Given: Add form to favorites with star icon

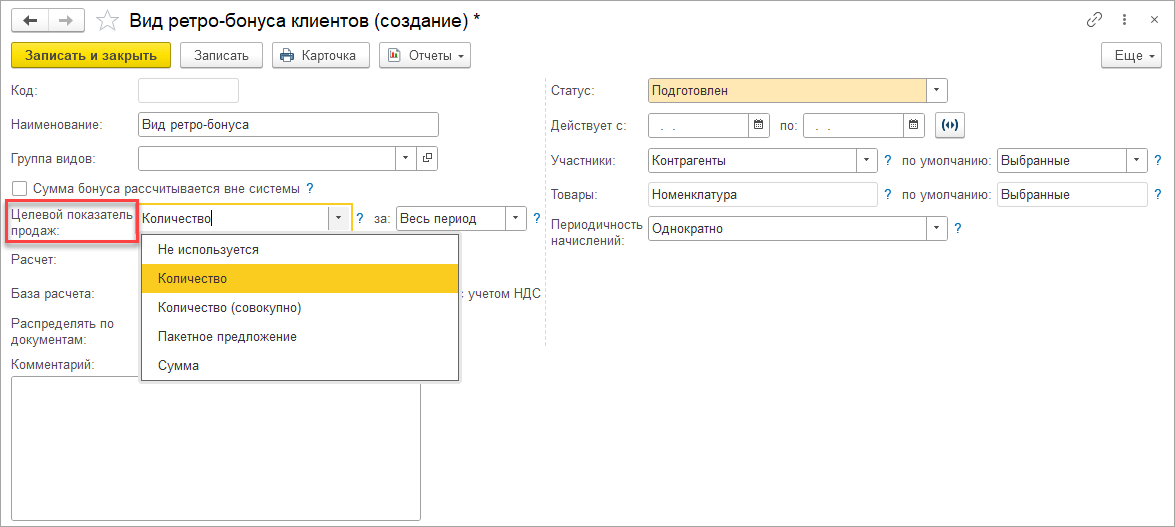Looking at the screenshot, I should point(107,20).
